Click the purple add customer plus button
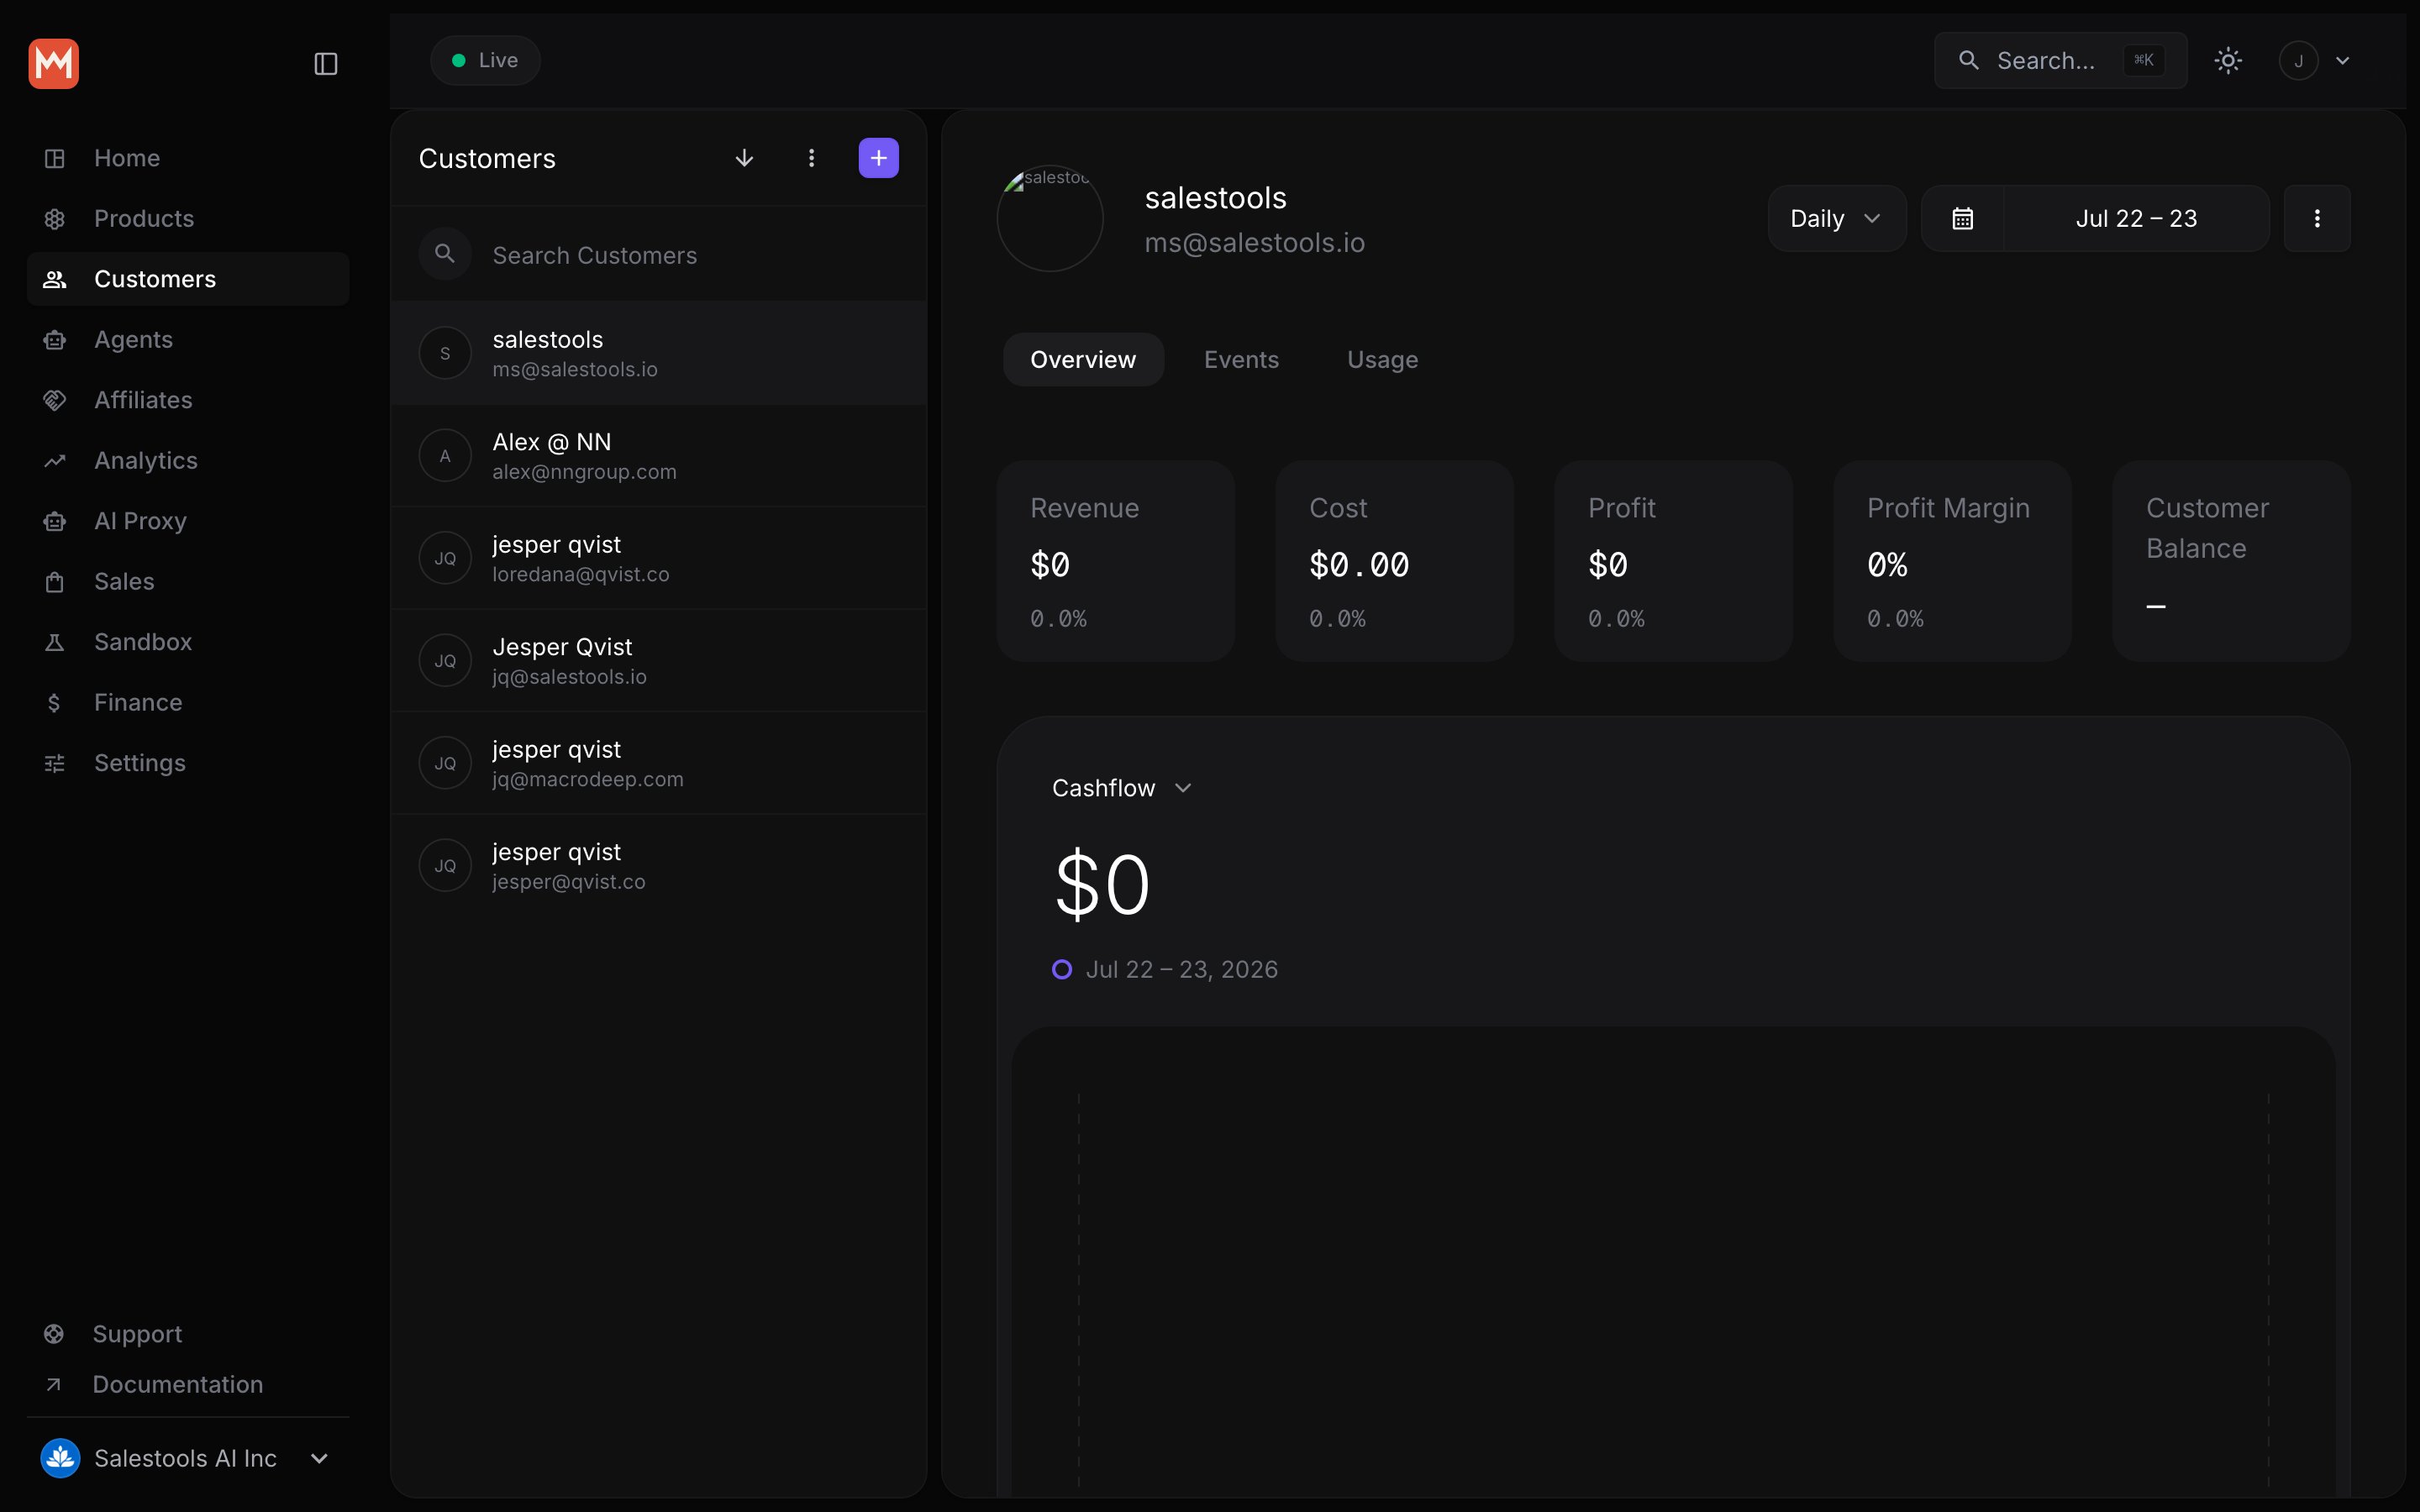The image size is (2420, 1512). [x=878, y=158]
